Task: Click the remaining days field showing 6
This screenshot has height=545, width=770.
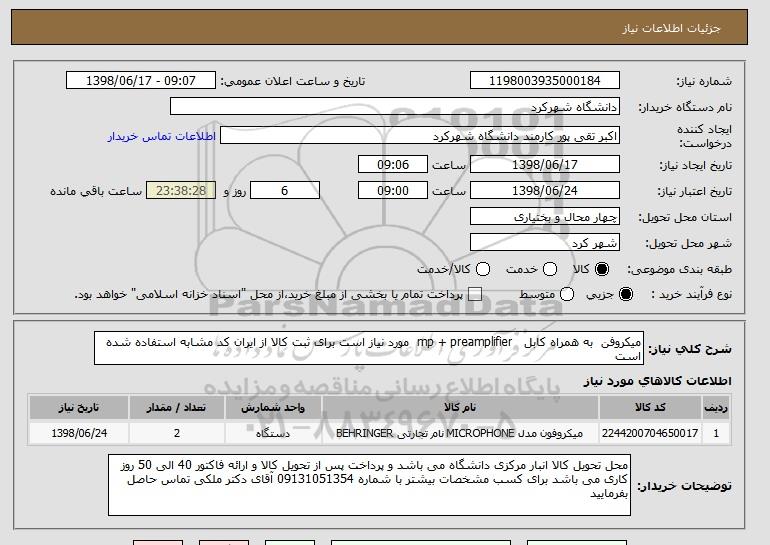Action: coord(285,191)
